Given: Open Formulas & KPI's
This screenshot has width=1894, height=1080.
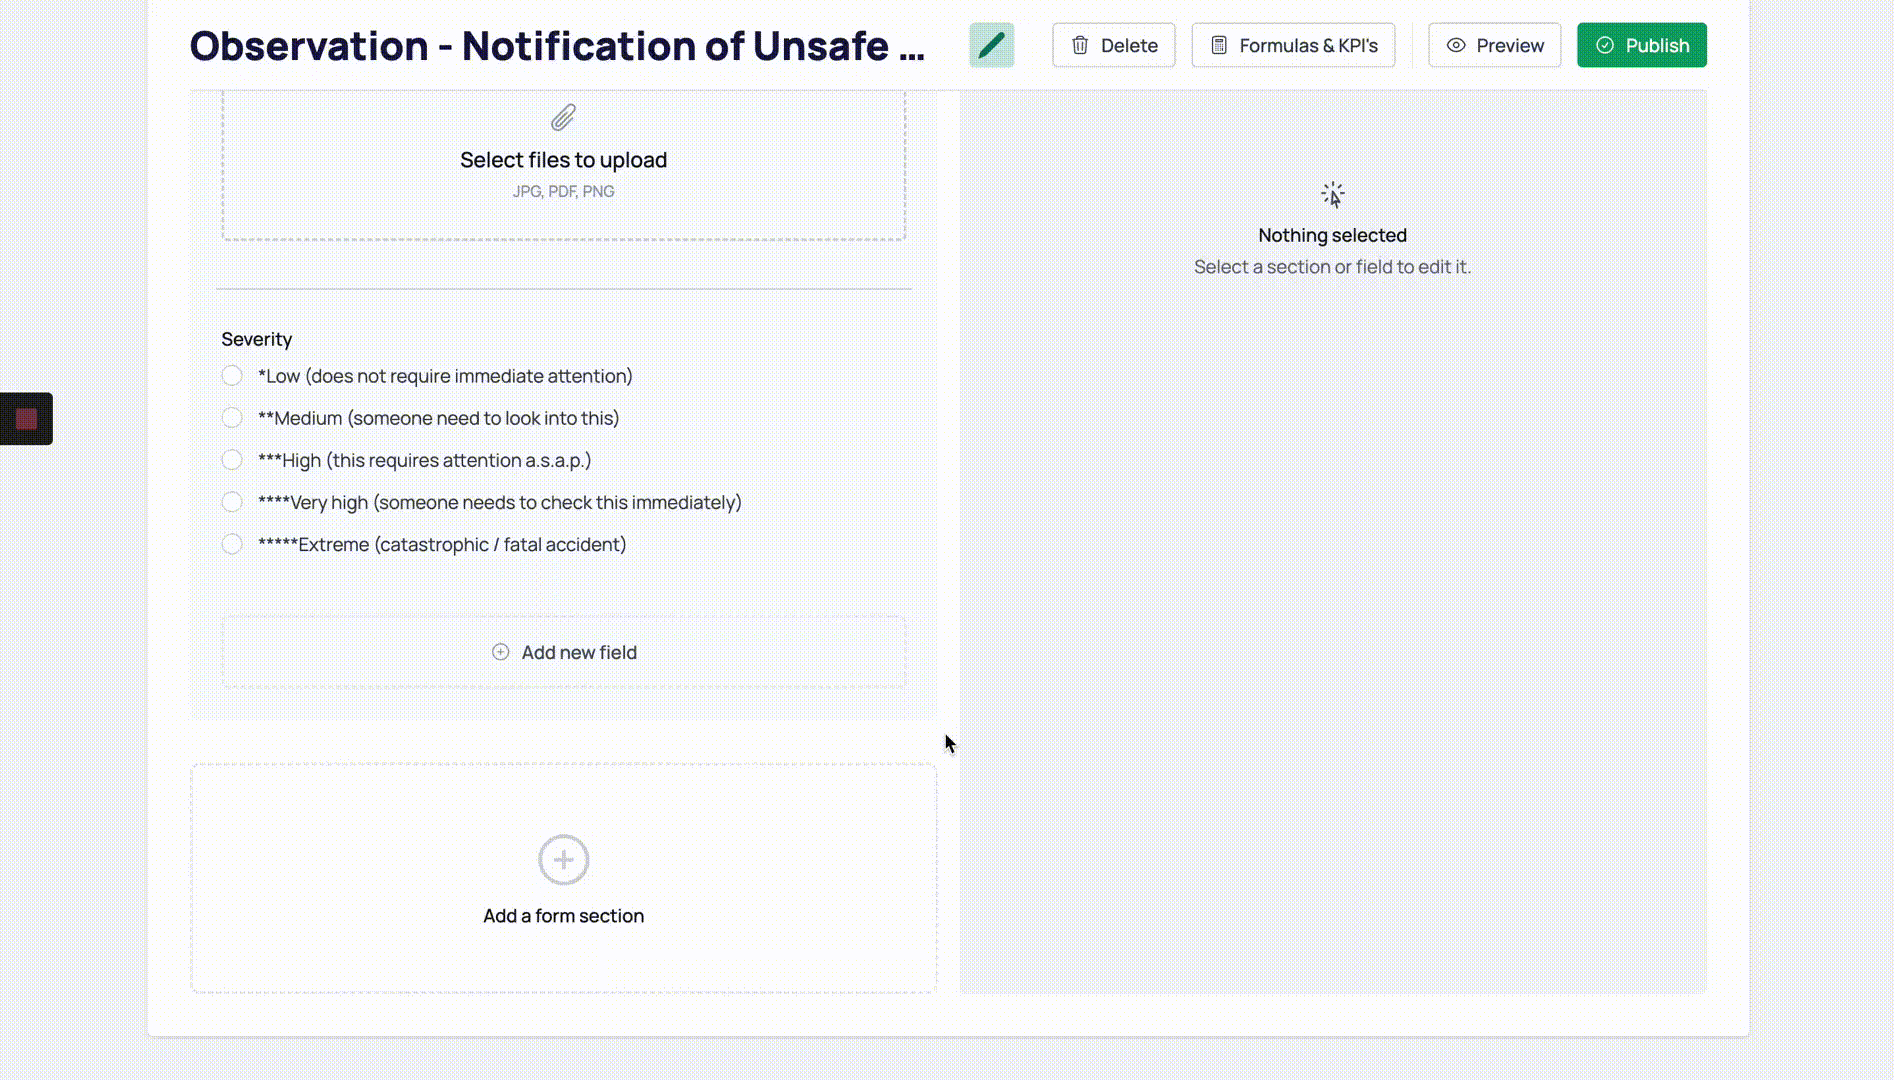Looking at the screenshot, I should pos(1293,45).
